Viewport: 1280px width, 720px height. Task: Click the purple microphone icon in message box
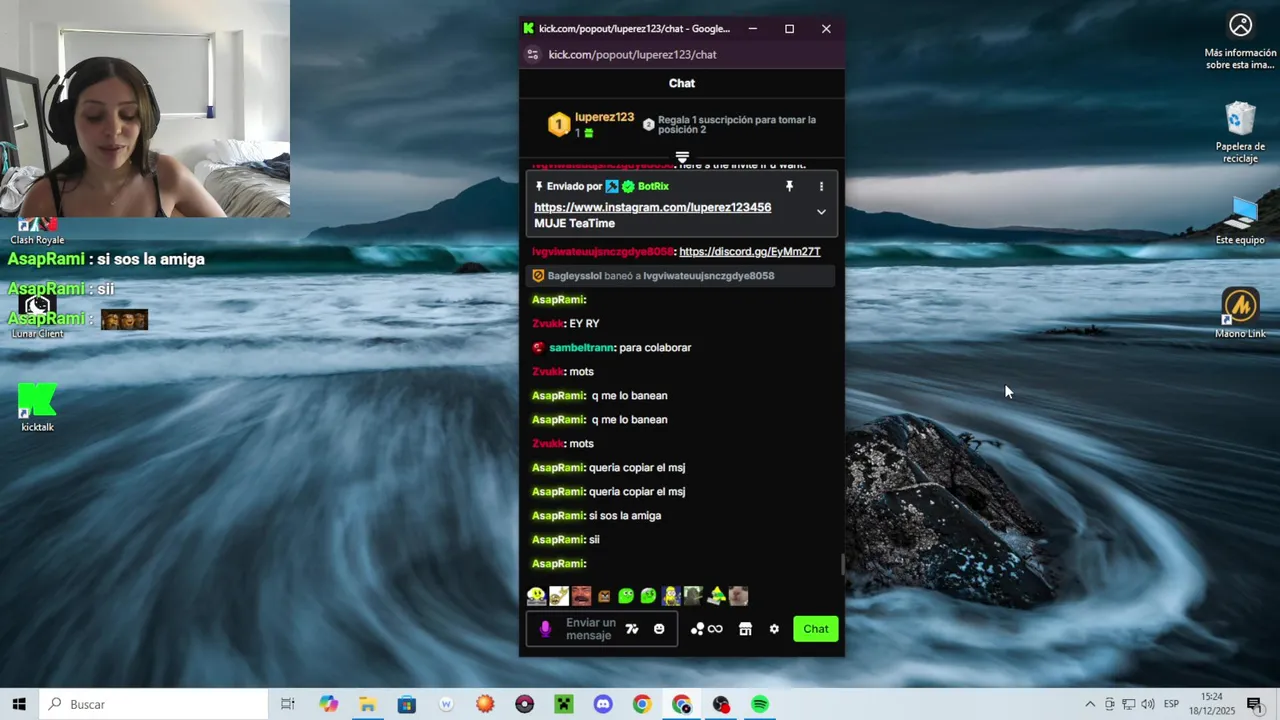545,629
